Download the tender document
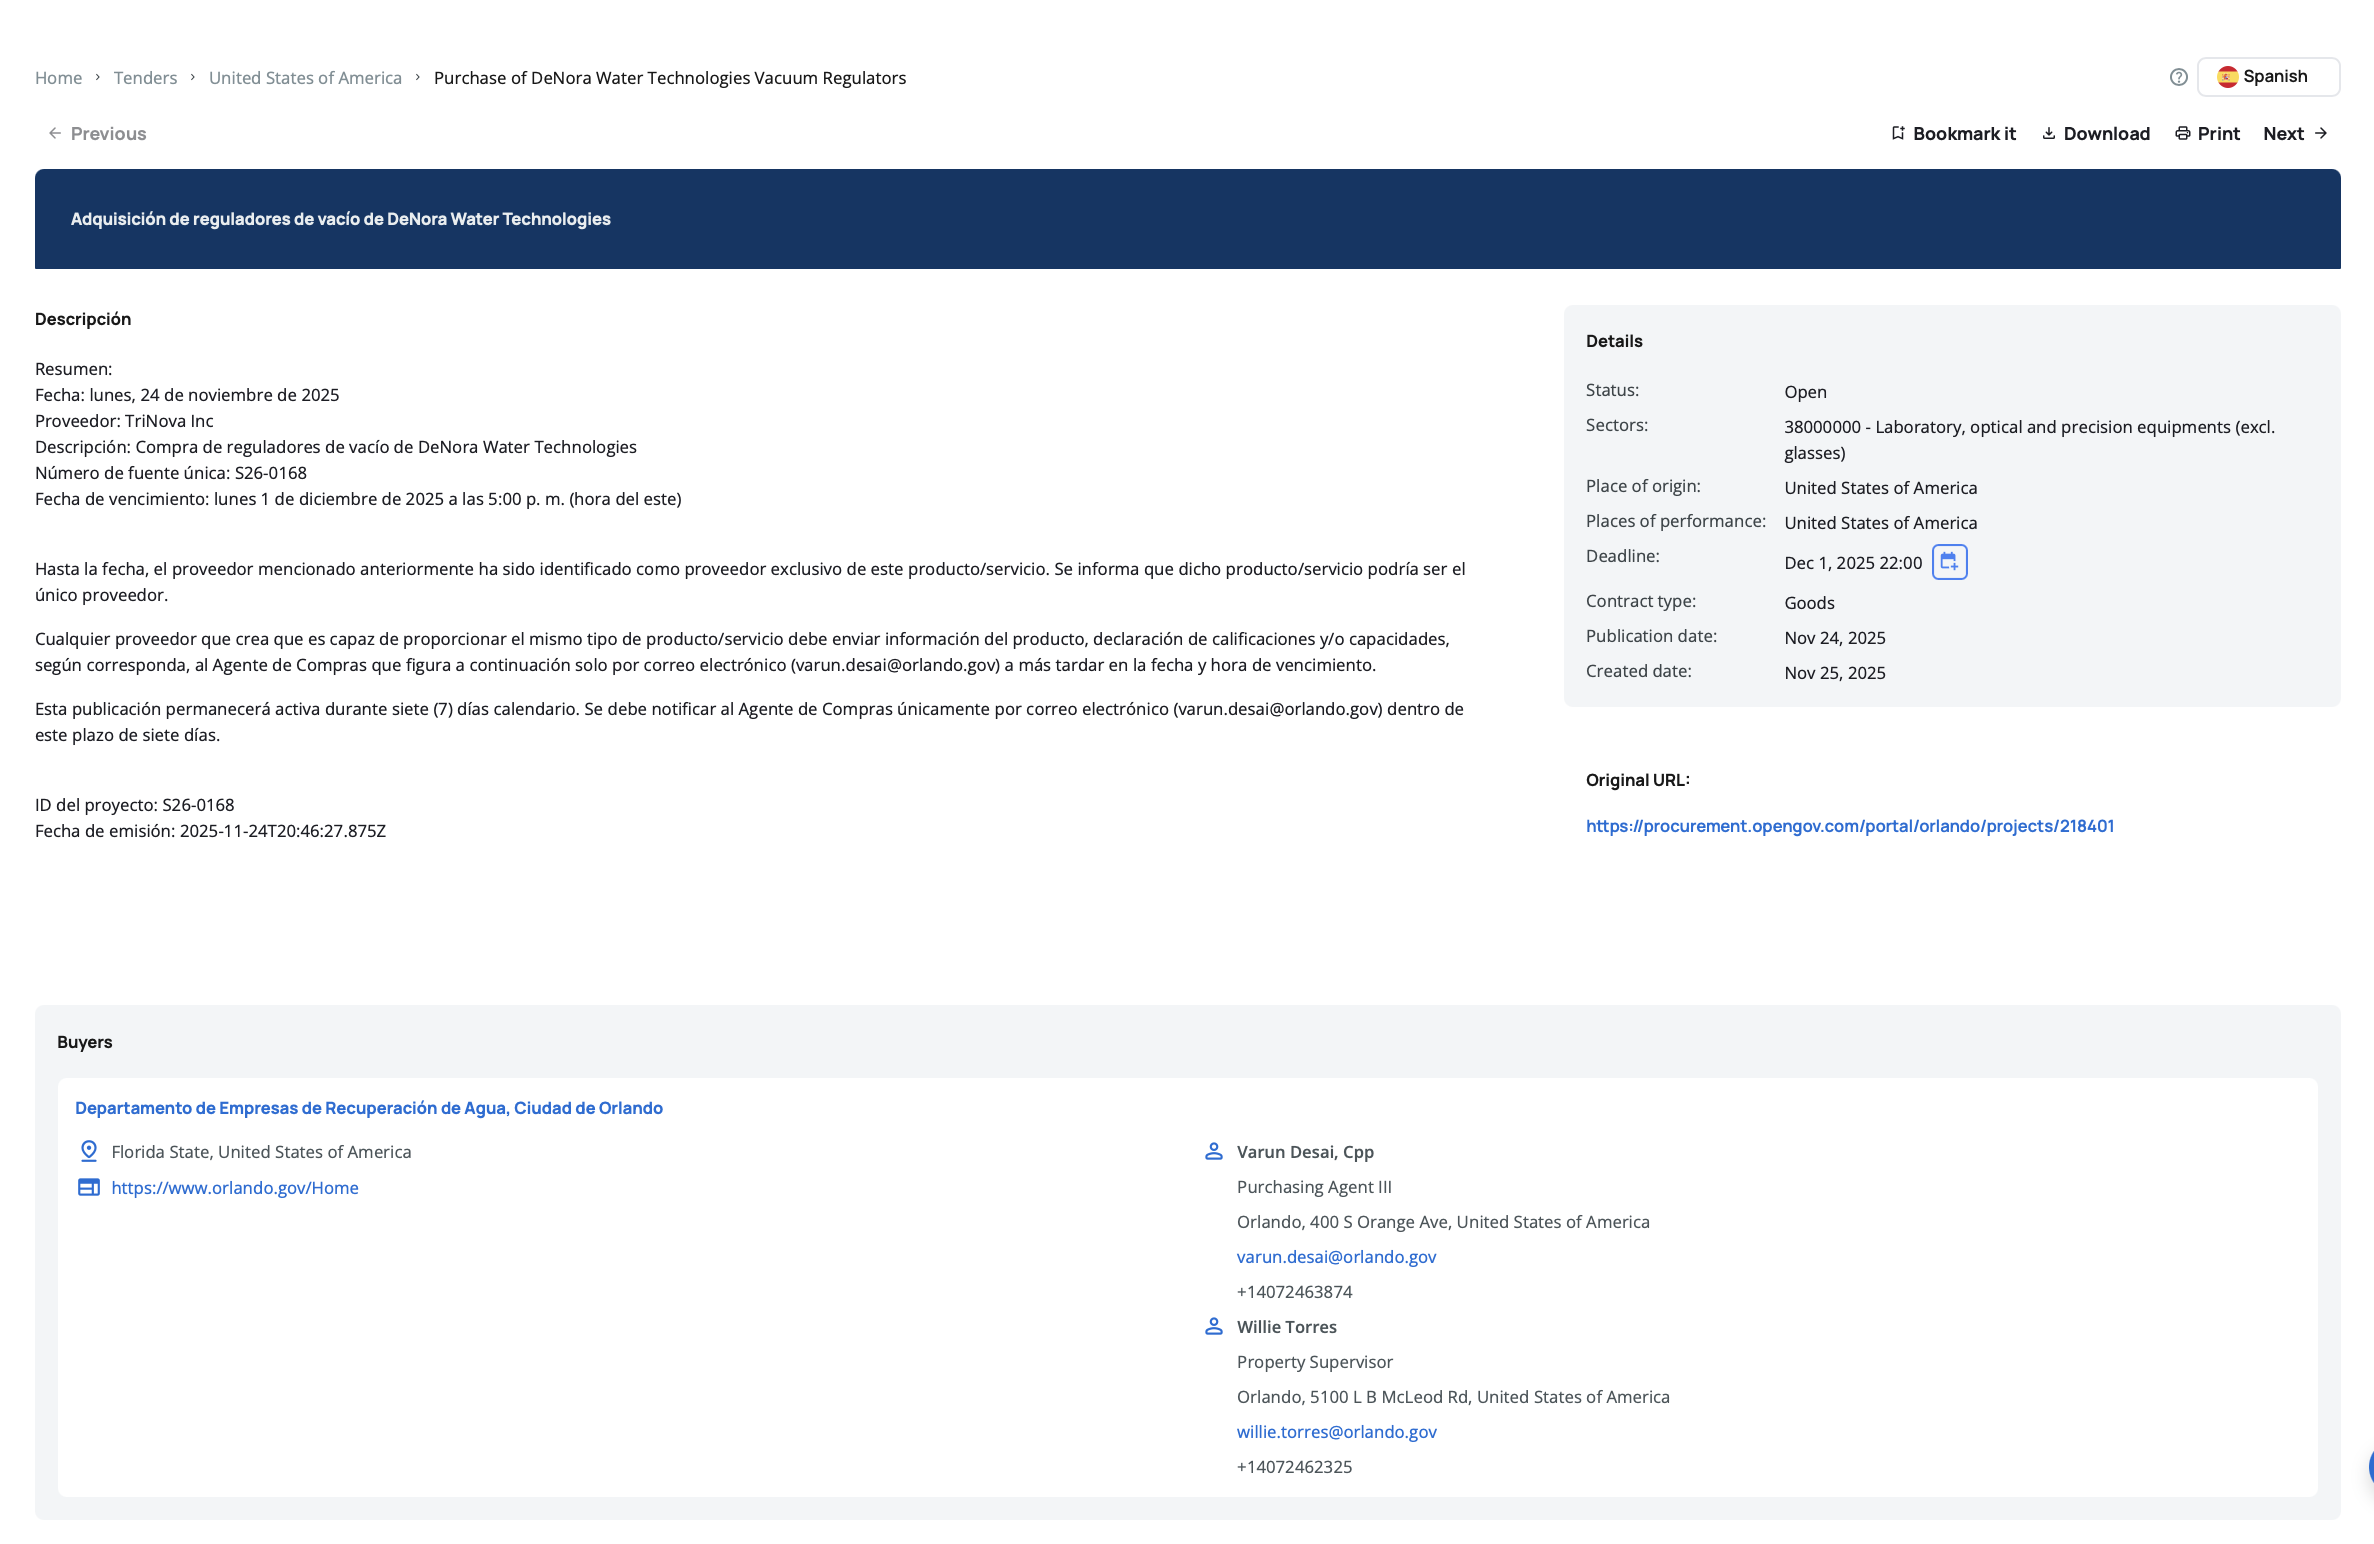 [x=2095, y=133]
